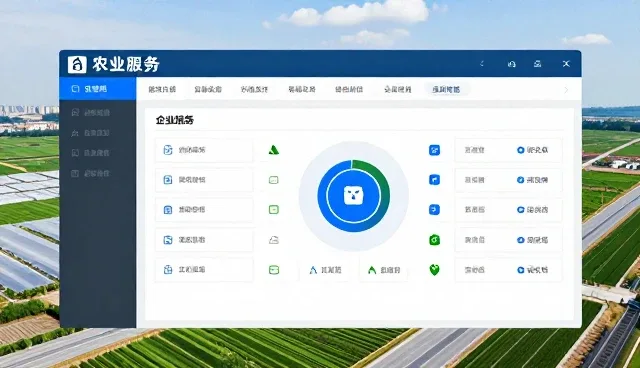Select the blue radio button in the fourth right row
Image resolution: width=640 pixels, height=368 pixels.
pos(520,240)
